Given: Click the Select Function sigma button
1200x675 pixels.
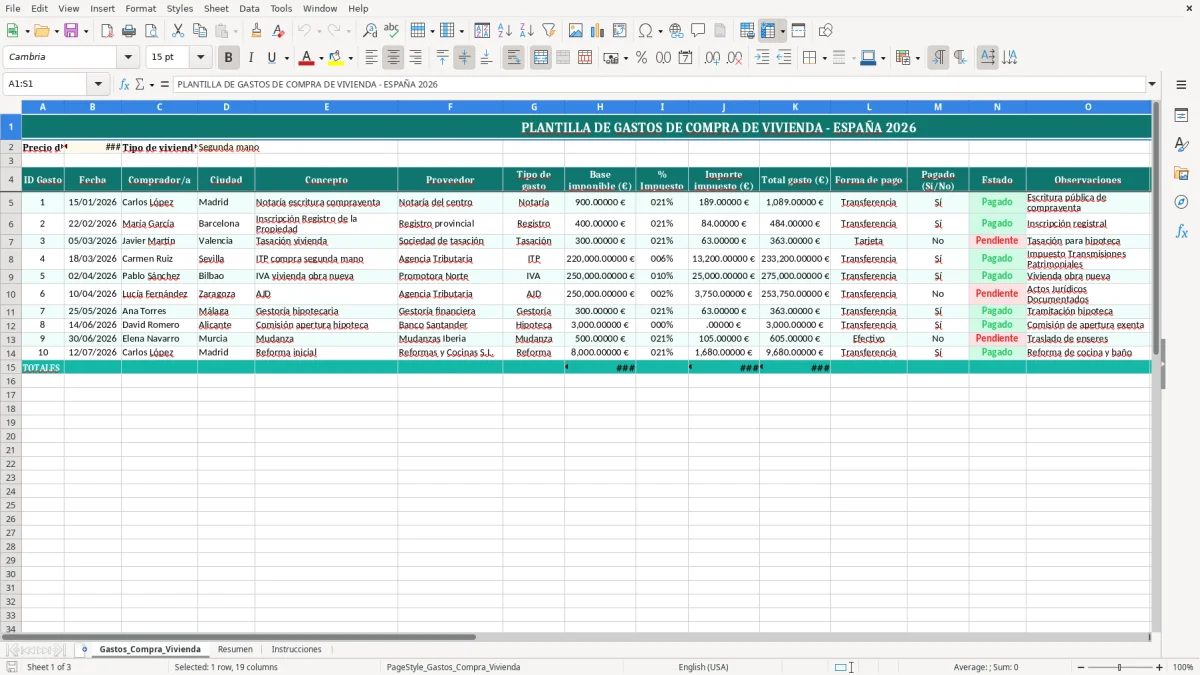Looking at the screenshot, I should (x=139, y=84).
